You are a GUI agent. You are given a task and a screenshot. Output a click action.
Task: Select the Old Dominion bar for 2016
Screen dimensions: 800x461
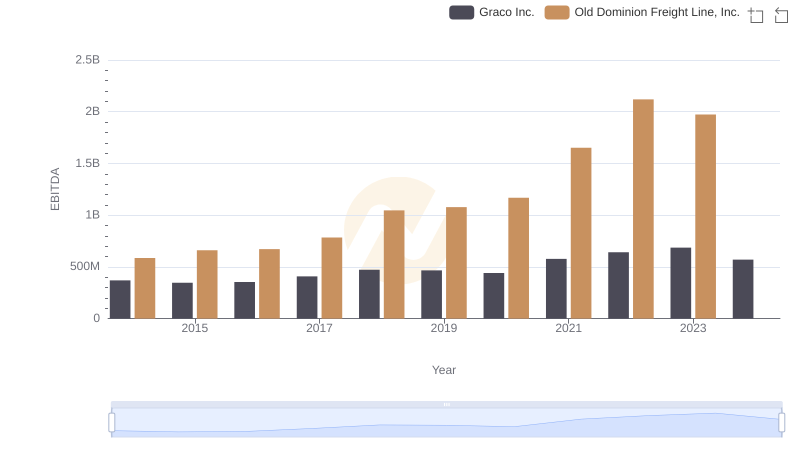click(x=269, y=284)
